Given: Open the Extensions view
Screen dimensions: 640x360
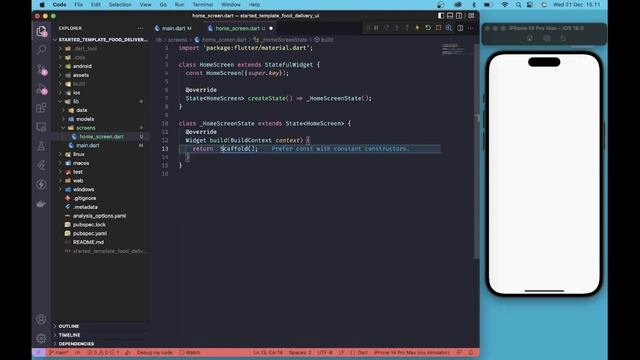Looking at the screenshot, I should click(x=41, y=108).
